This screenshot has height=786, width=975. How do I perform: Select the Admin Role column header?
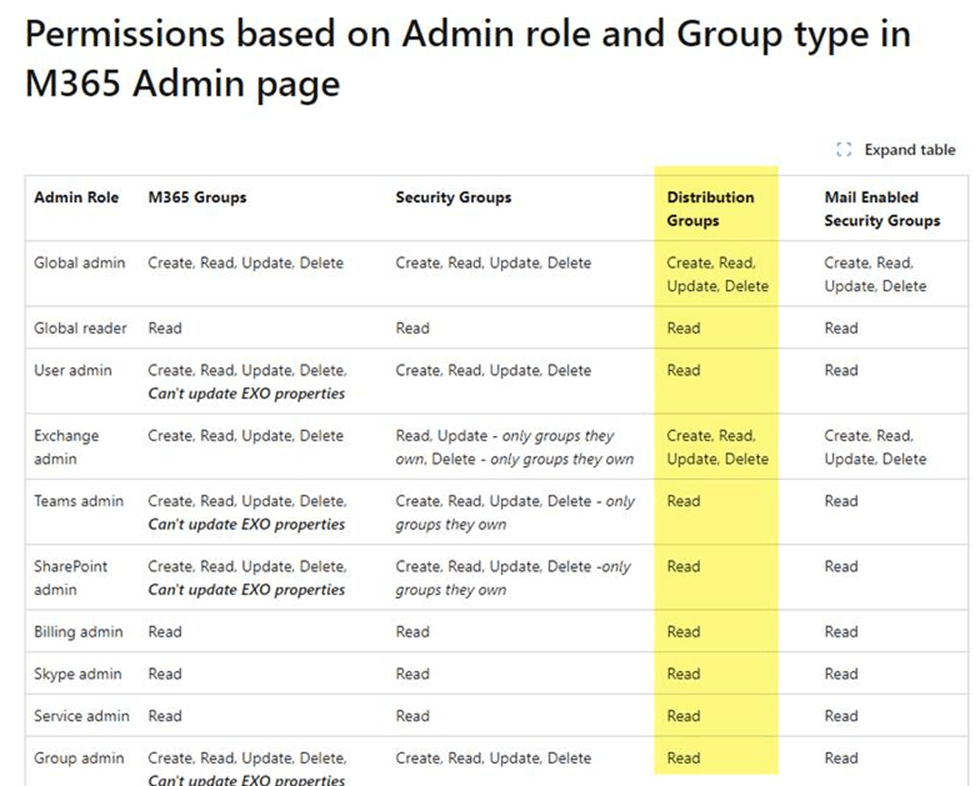76,197
